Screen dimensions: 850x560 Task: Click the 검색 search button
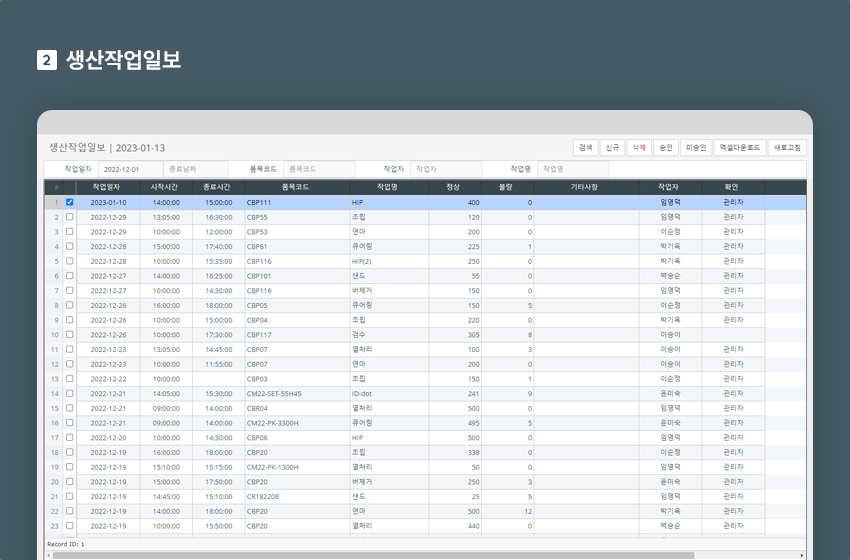(x=585, y=147)
